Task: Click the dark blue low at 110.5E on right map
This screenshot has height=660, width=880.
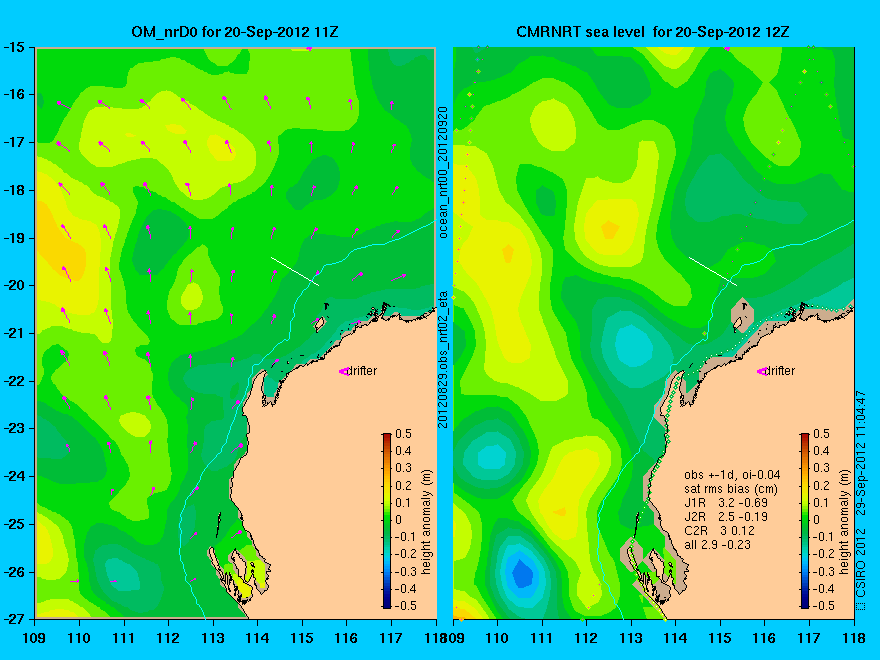Action: 522,574
